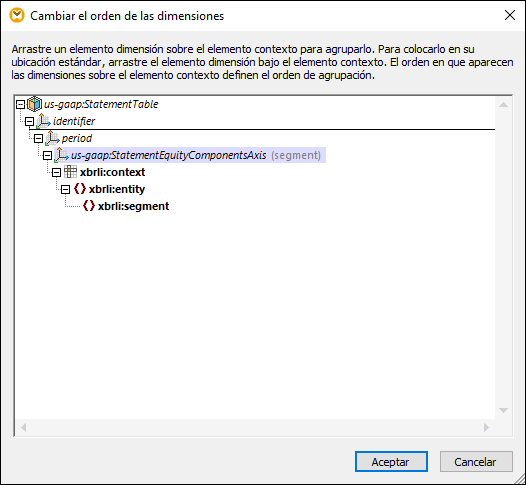The height and width of the screenshot is (485, 526).
Task: Collapse the identifier tree node
Action: [x=30, y=121]
